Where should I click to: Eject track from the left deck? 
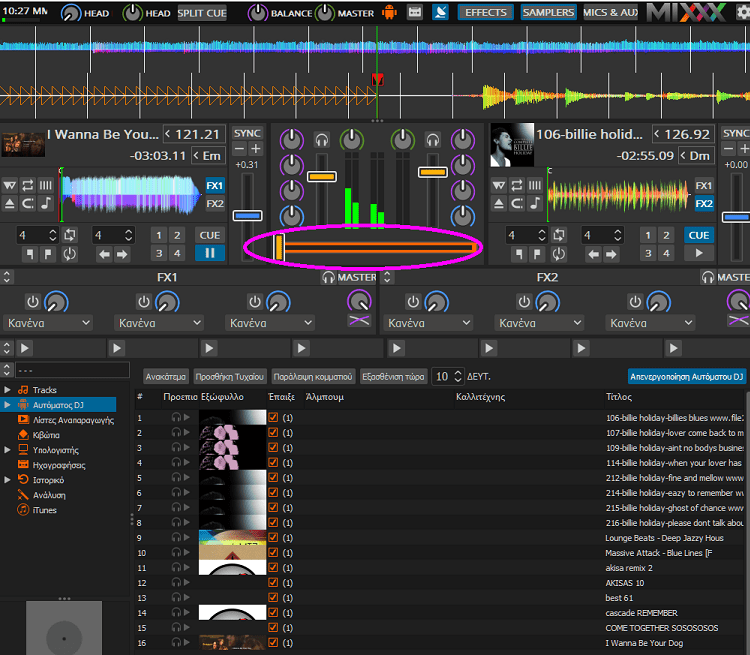click(10, 204)
